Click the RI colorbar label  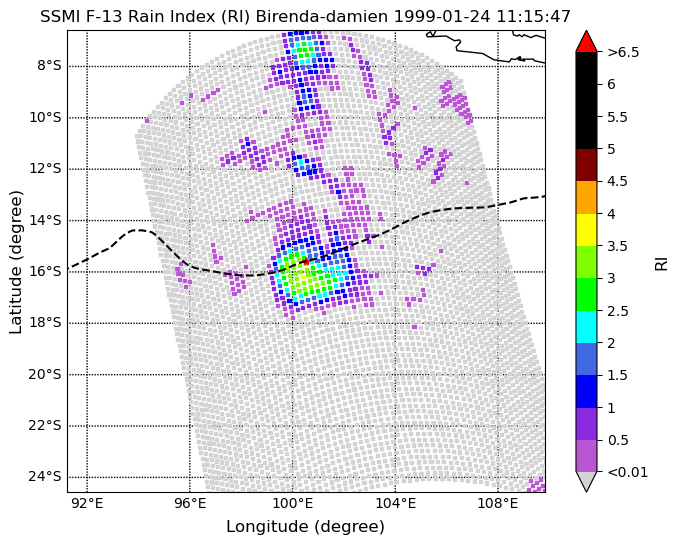click(x=662, y=262)
